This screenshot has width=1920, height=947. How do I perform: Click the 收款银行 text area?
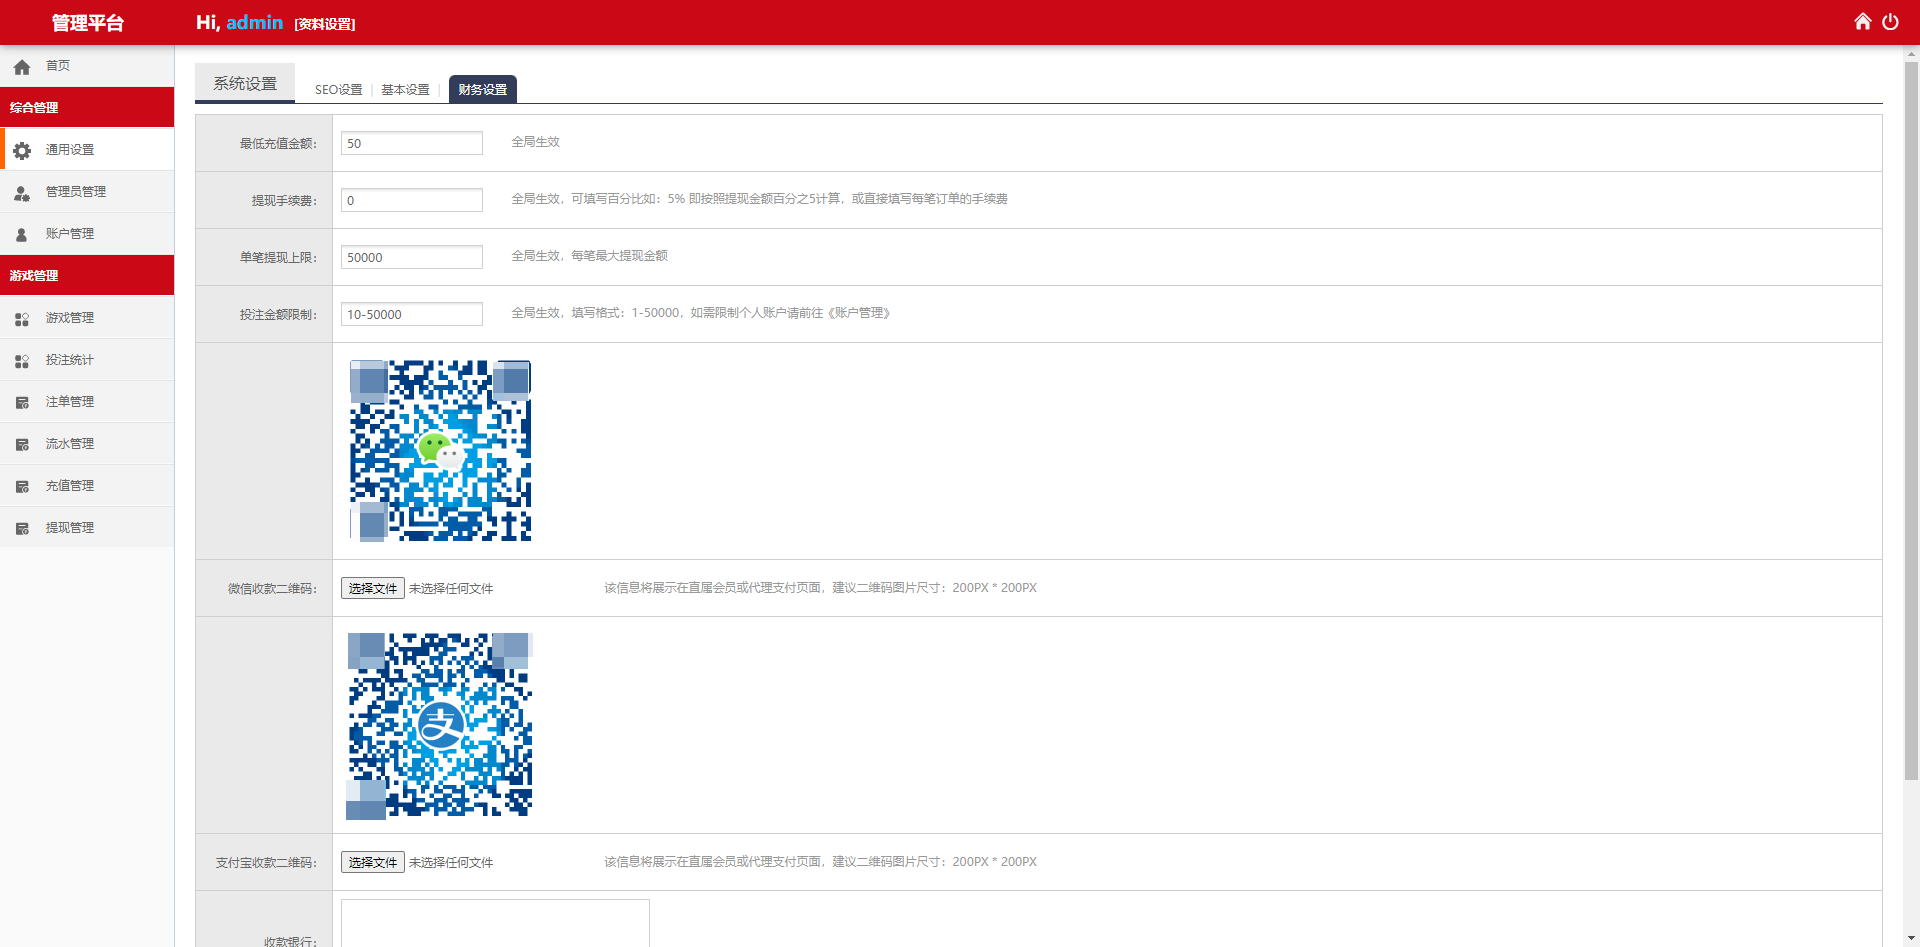point(495,923)
